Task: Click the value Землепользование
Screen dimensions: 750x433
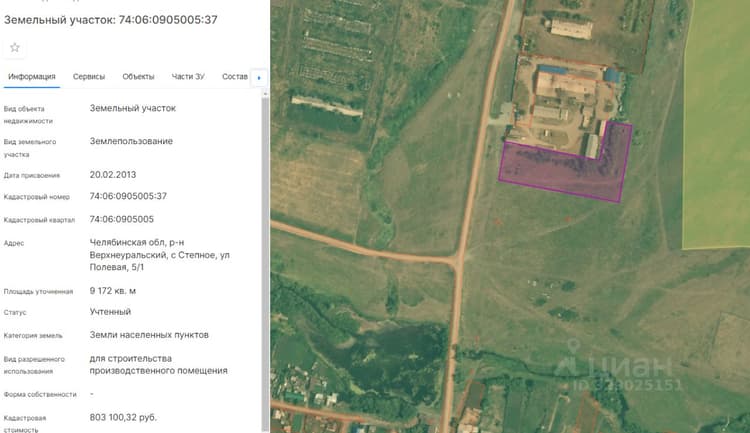Action: tap(131, 141)
